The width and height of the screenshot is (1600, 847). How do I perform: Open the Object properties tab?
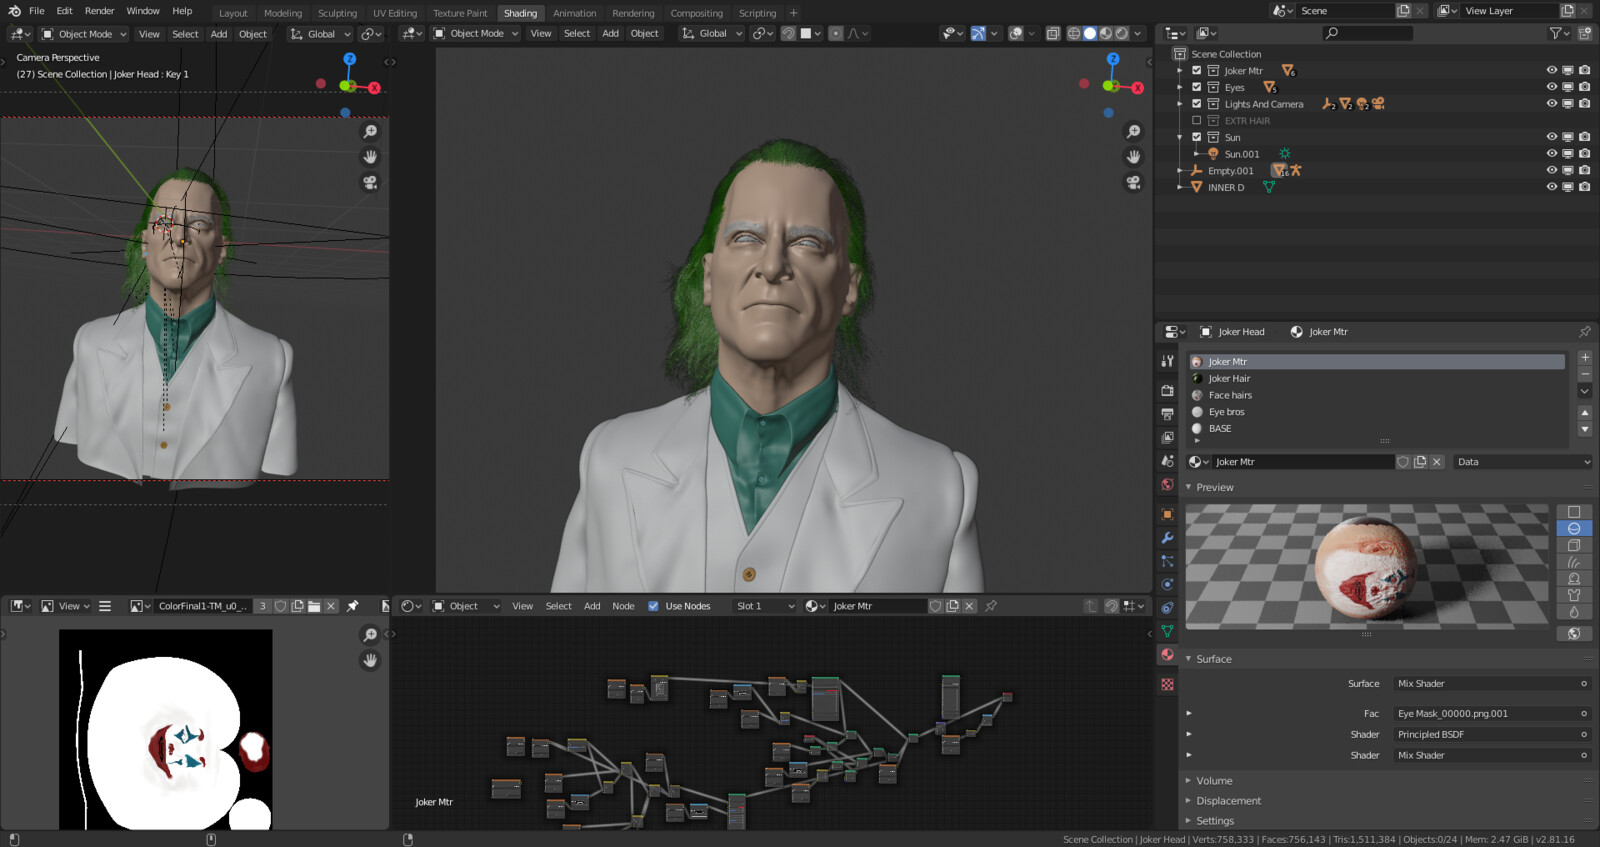[x=1167, y=514]
